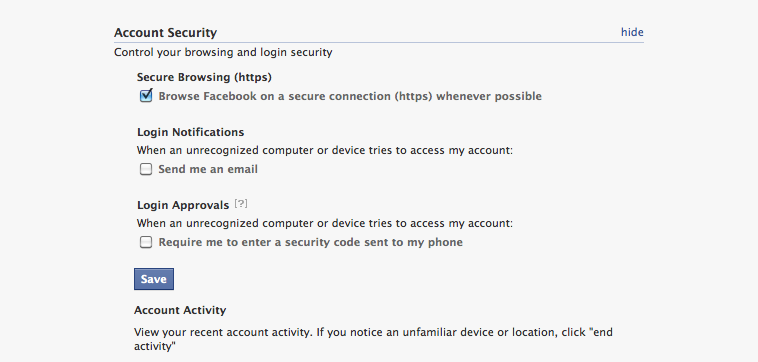Click the 'Send me an email' label text
This screenshot has width=758, height=362.
[x=208, y=169]
